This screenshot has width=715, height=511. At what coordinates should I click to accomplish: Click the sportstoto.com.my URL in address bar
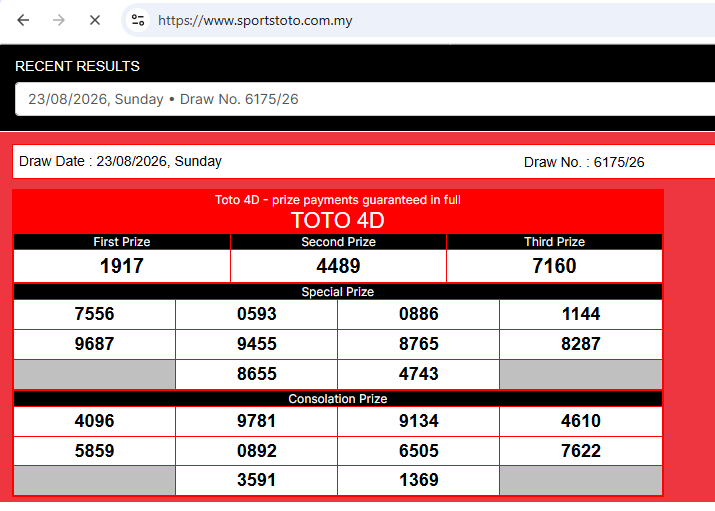(x=255, y=21)
